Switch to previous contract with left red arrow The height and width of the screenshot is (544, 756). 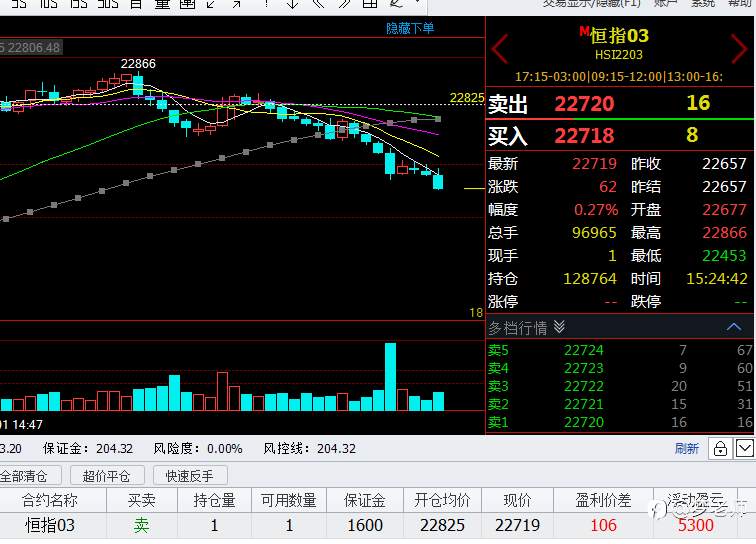500,48
